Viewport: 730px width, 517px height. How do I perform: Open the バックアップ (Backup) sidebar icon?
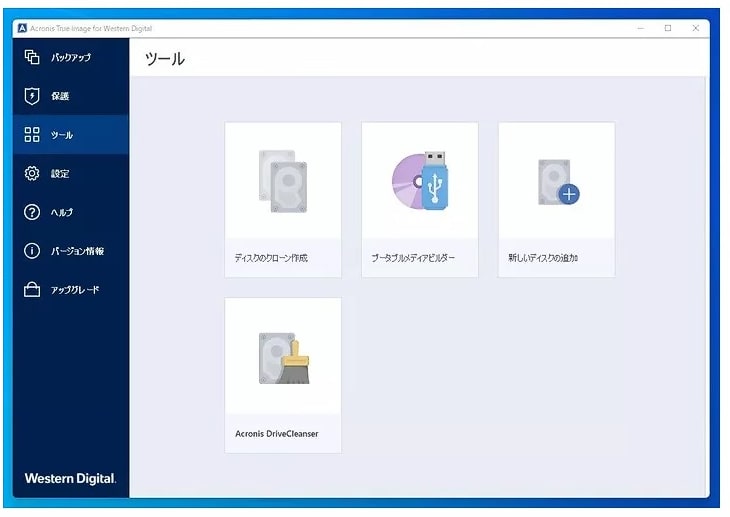click(32, 57)
